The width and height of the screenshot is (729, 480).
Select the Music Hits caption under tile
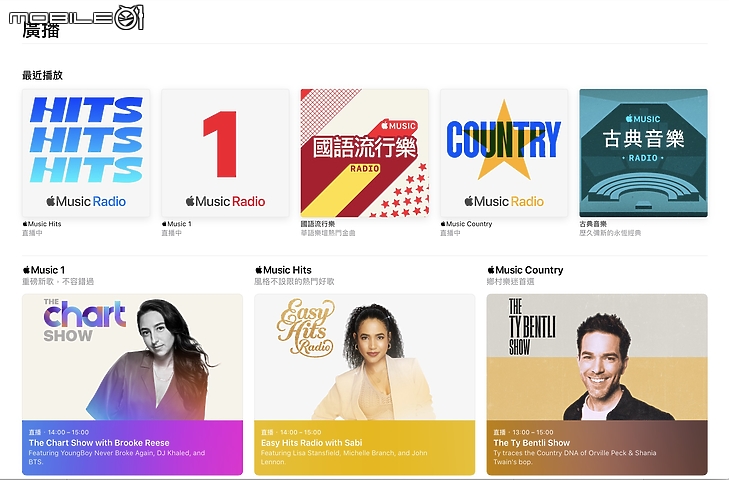42,224
